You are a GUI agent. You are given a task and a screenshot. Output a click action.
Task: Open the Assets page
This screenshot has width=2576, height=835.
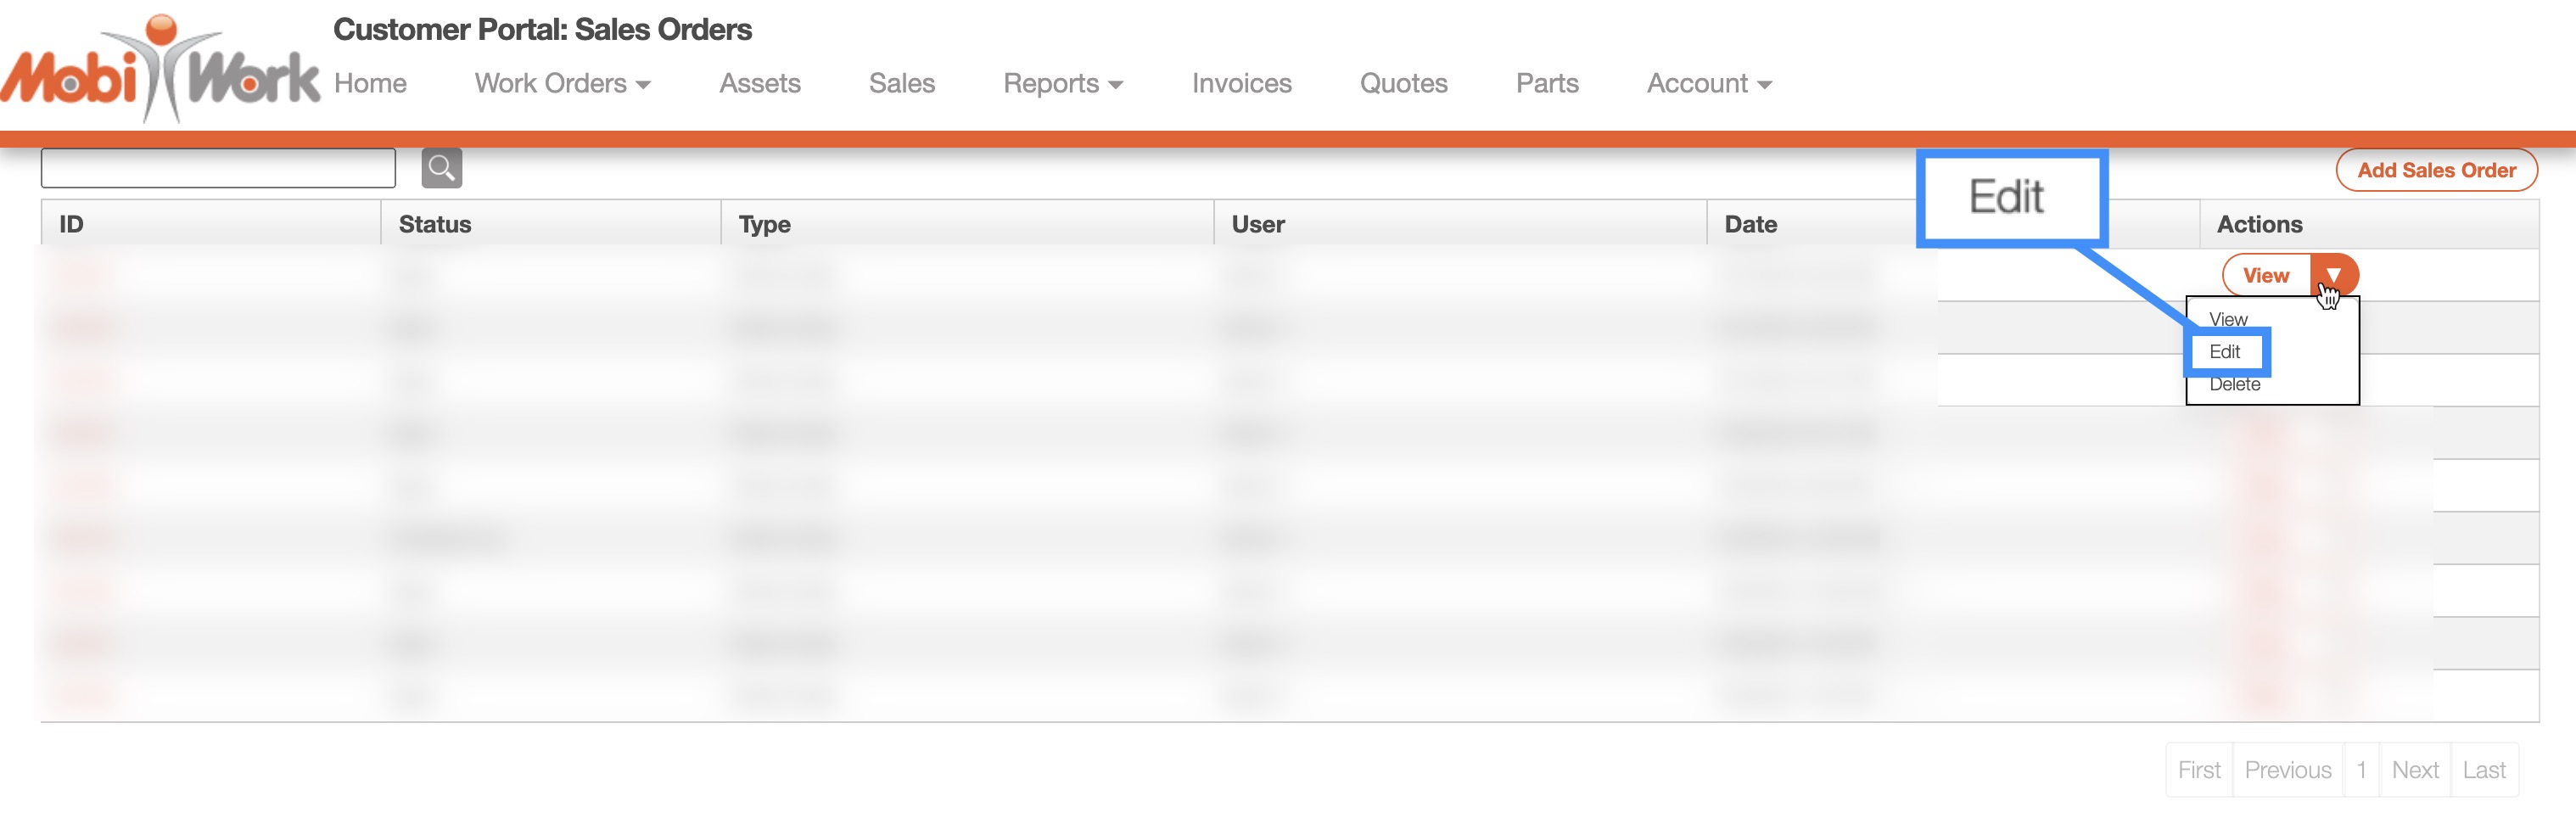point(759,84)
